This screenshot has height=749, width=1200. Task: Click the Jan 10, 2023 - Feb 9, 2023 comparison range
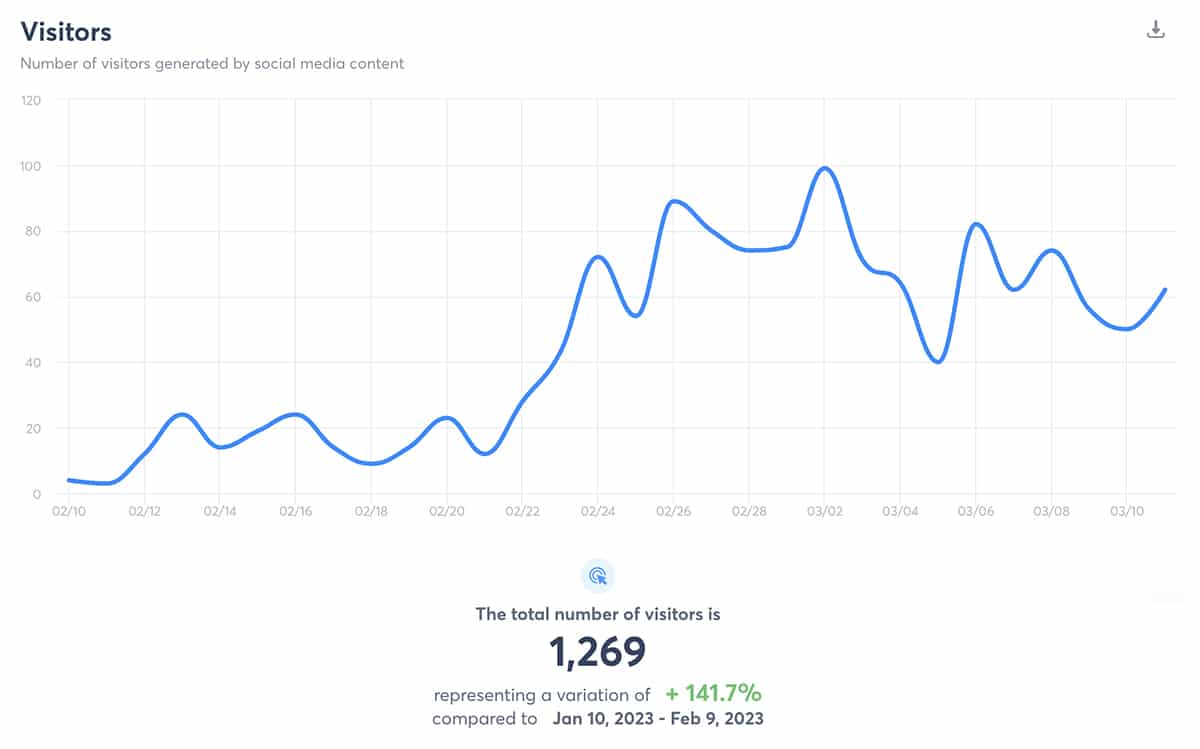(x=657, y=719)
